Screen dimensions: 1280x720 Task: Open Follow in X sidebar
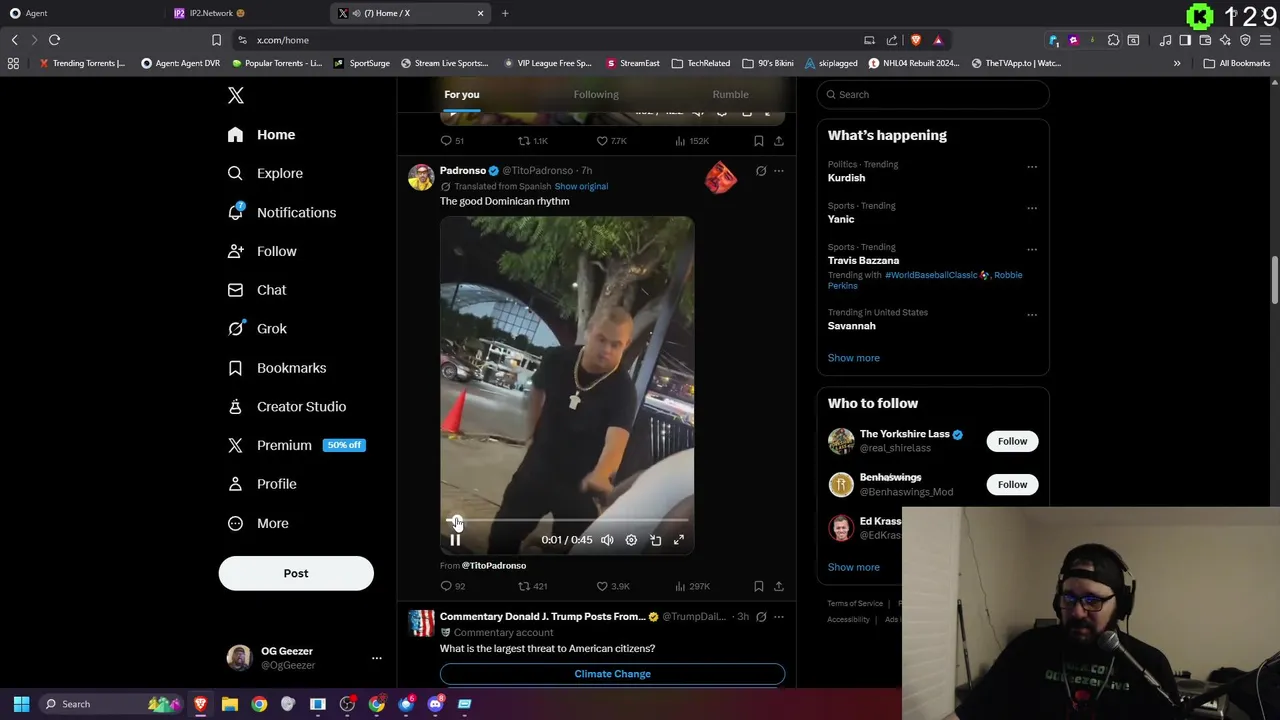tap(262, 251)
